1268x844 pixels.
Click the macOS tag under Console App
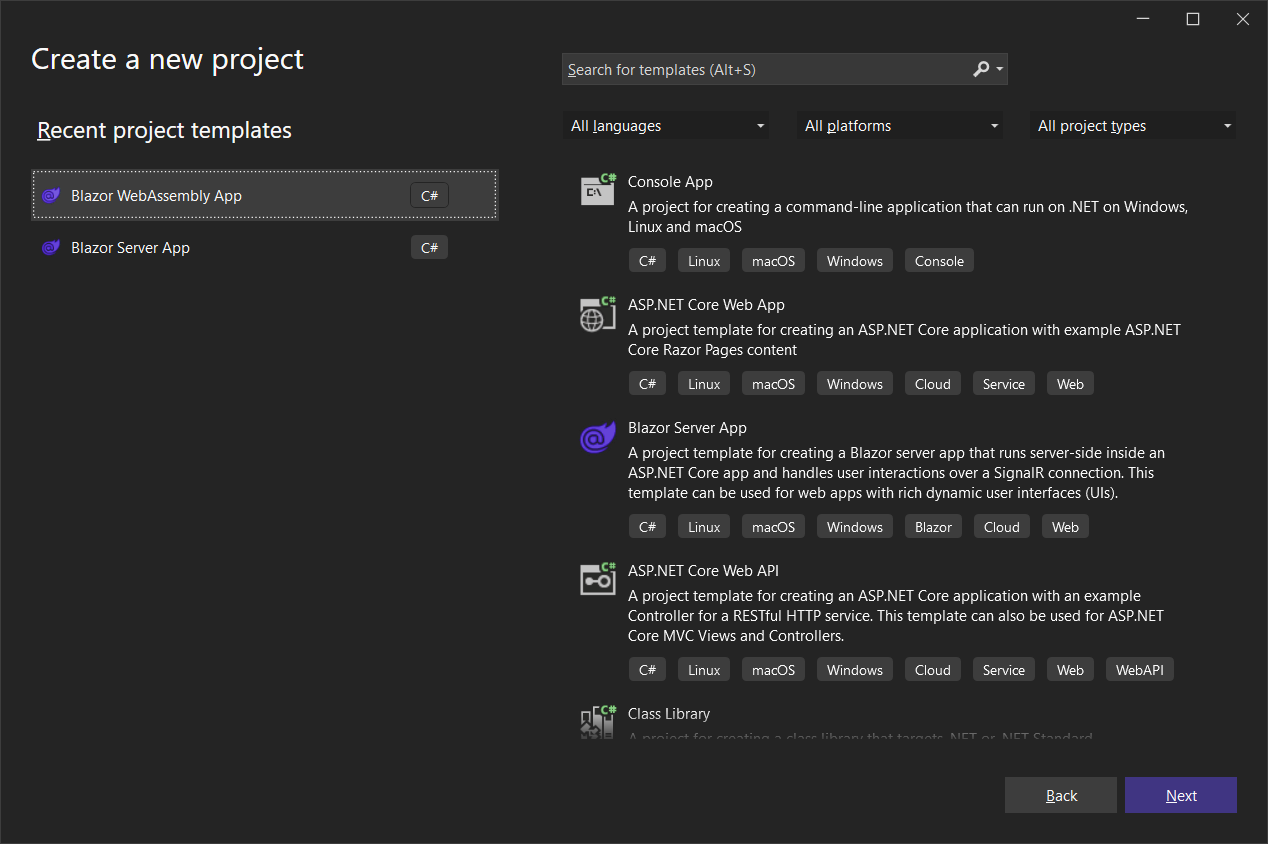tap(773, 261)
